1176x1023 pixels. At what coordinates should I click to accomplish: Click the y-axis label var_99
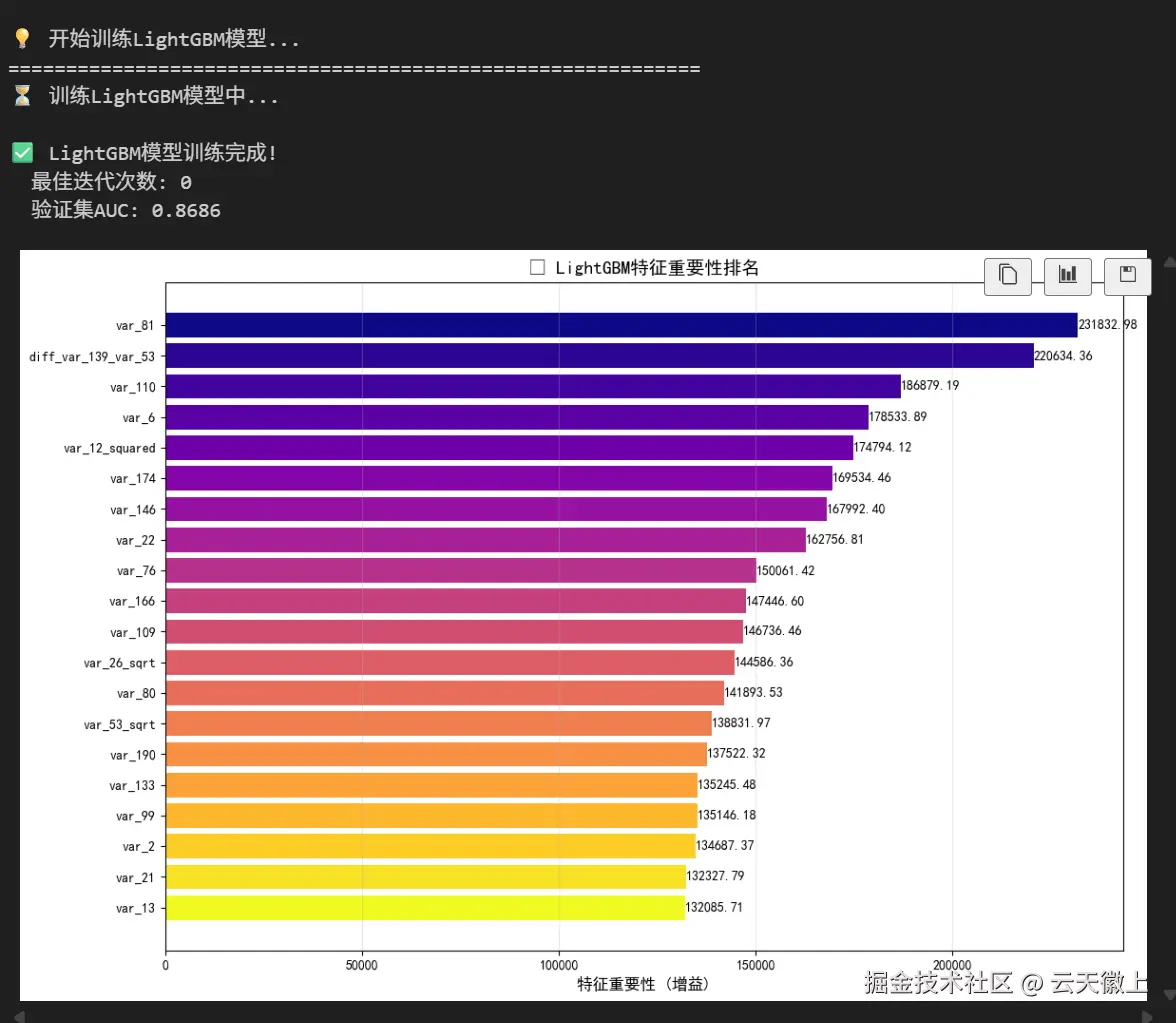pyautogui.click(x=135, y=816)
